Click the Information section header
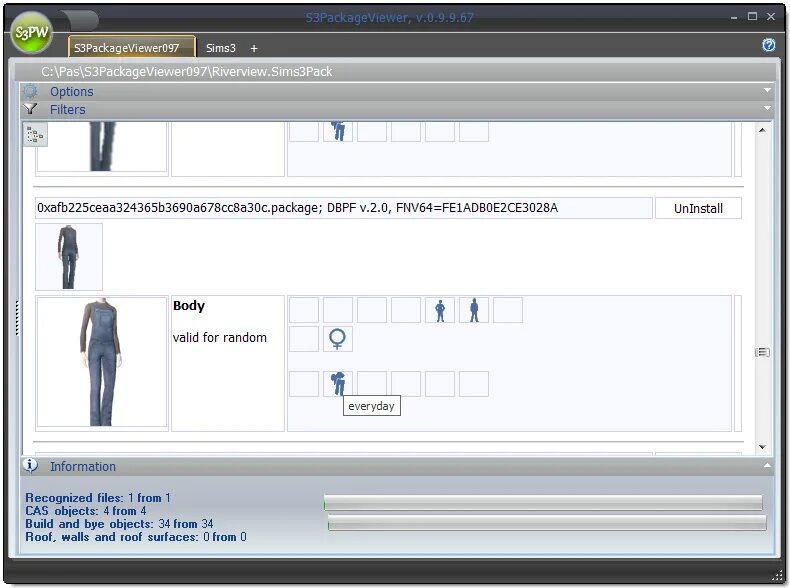Image resolution: width=790 pixels, height=588 pixels. (x=397, y=466)
